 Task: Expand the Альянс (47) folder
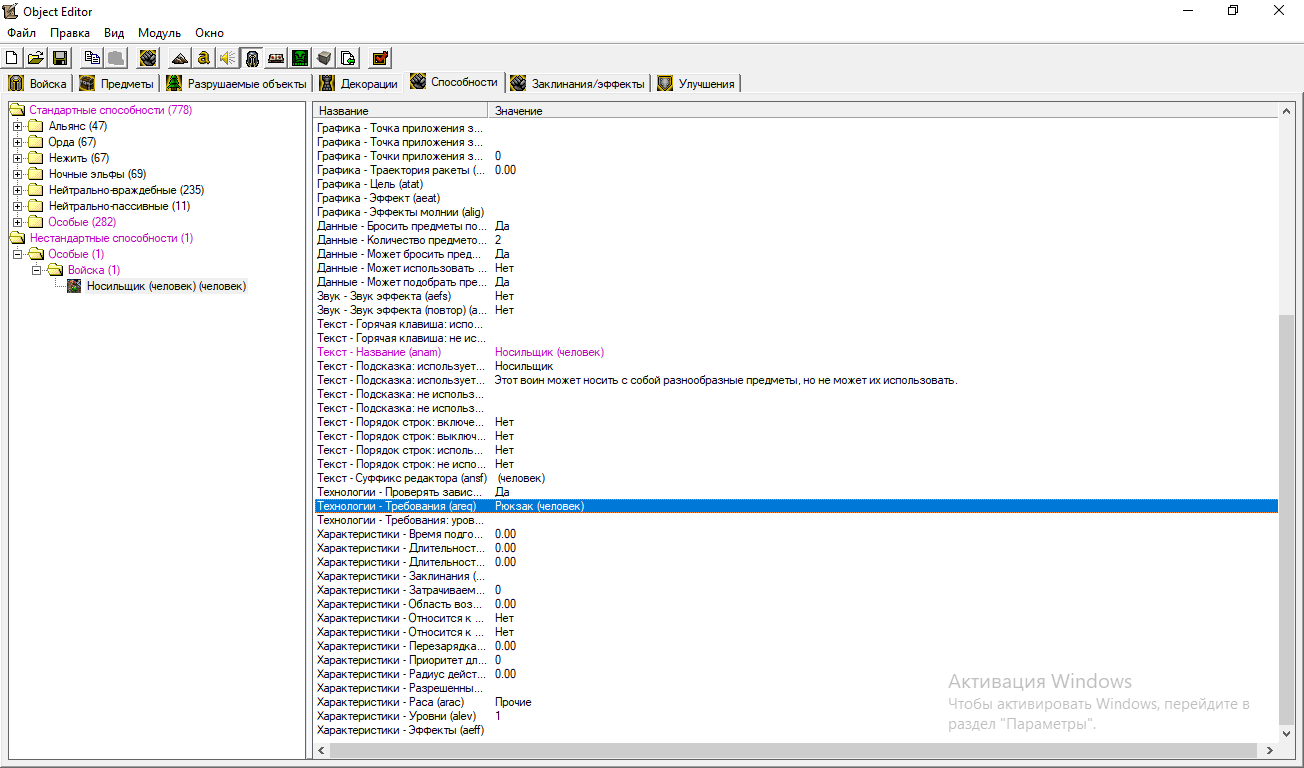coord(17,126)
